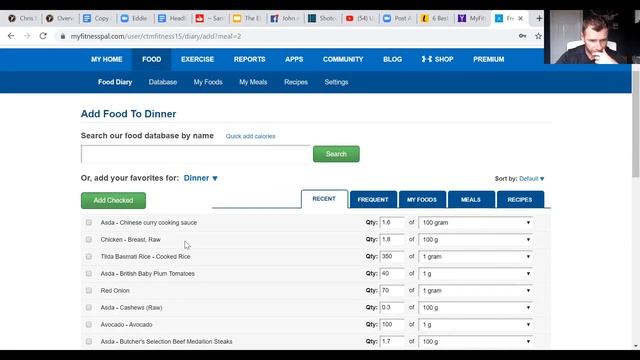Open the Sort by Default dropdown
The height and width of the screenshot is (360, 640).
point(531,179)
